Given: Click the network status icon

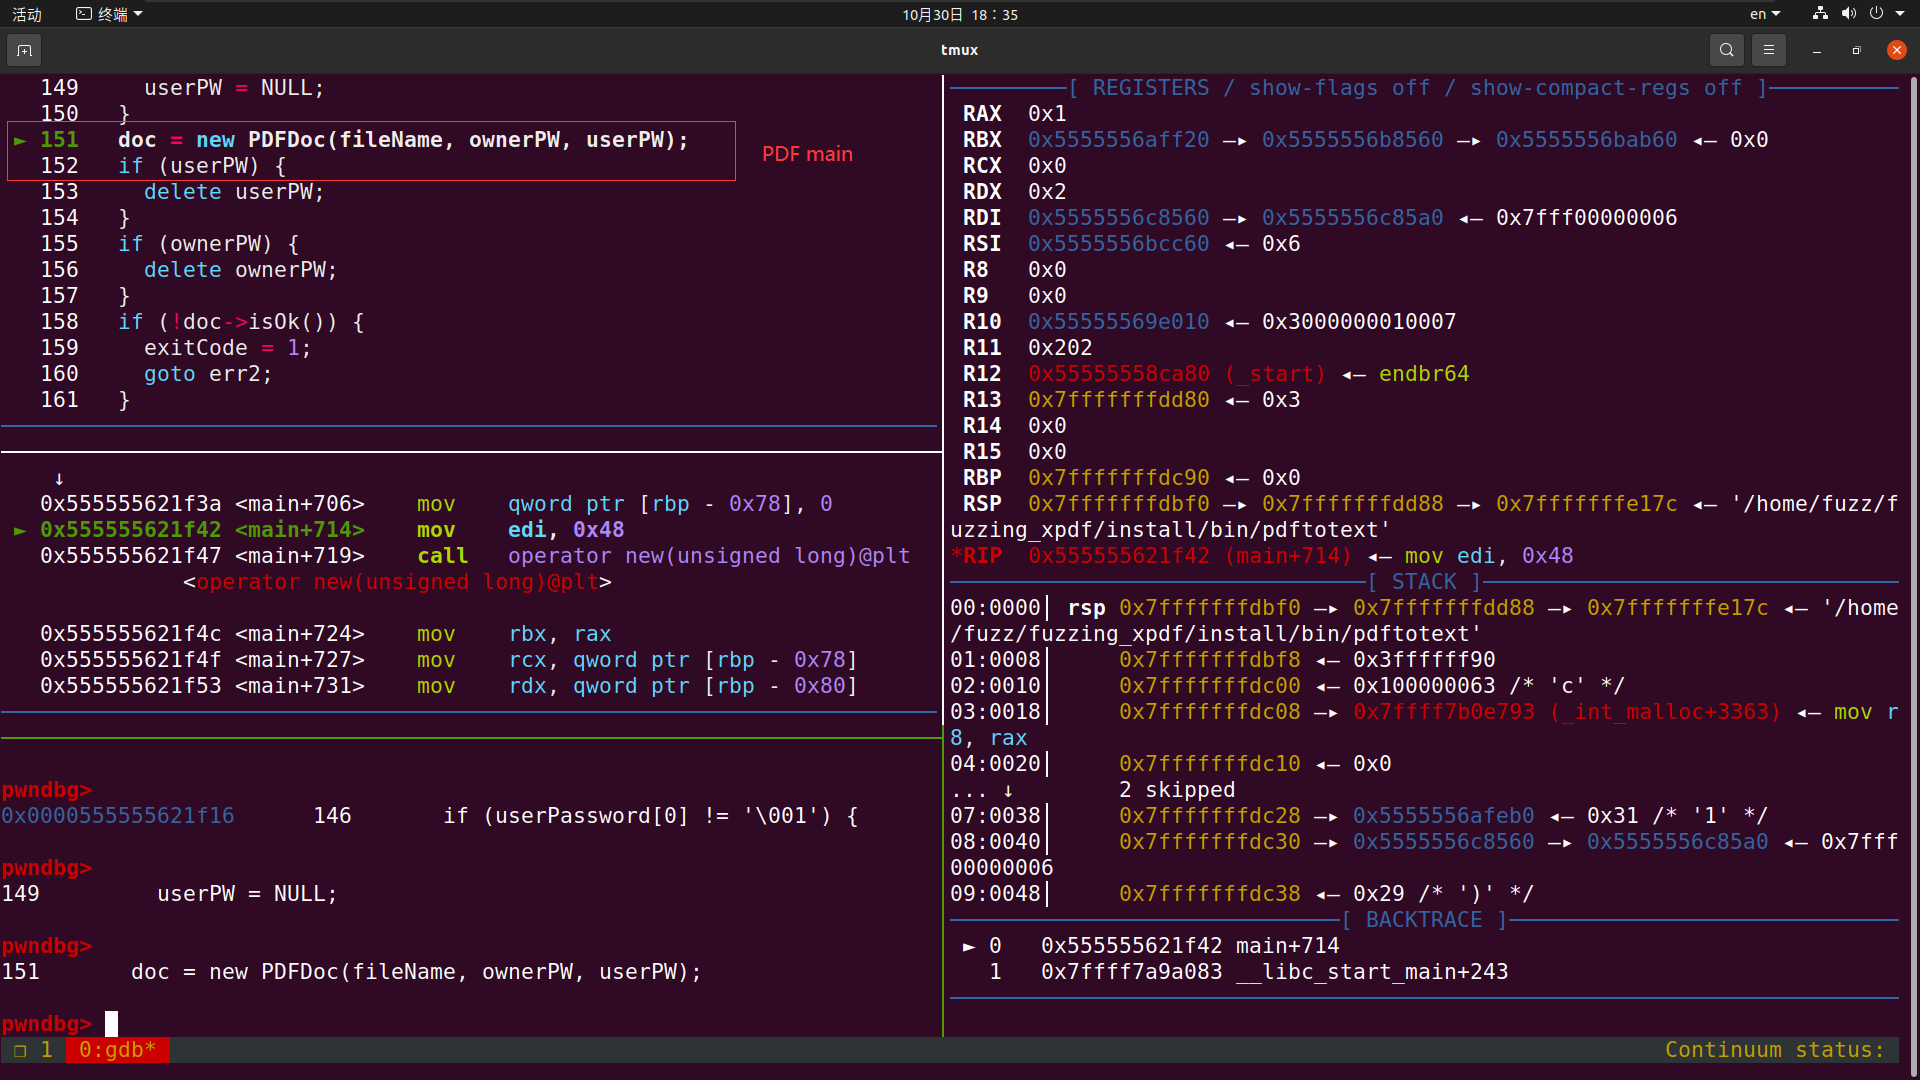Looking at the screenshot, I should click(x=1820, y=14).
